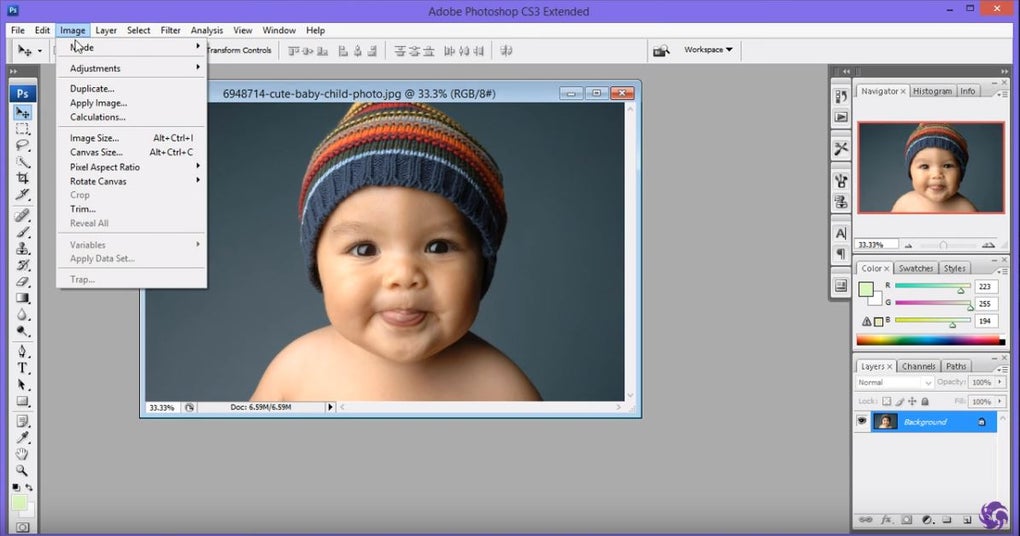Switch to the Channels tab
Viewport: 1020px width, 536px height.
pyautogui.click(x=918, y=366)
